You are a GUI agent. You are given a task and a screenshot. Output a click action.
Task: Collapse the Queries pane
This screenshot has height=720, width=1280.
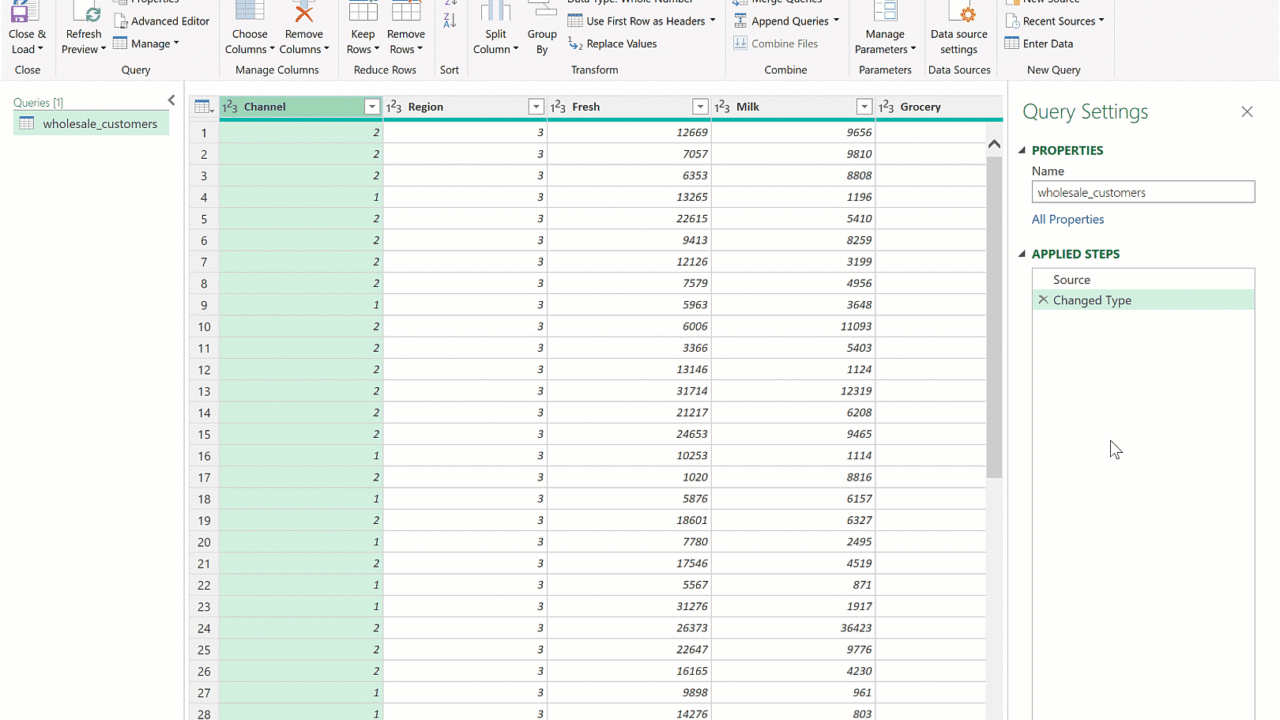point(171,101)
